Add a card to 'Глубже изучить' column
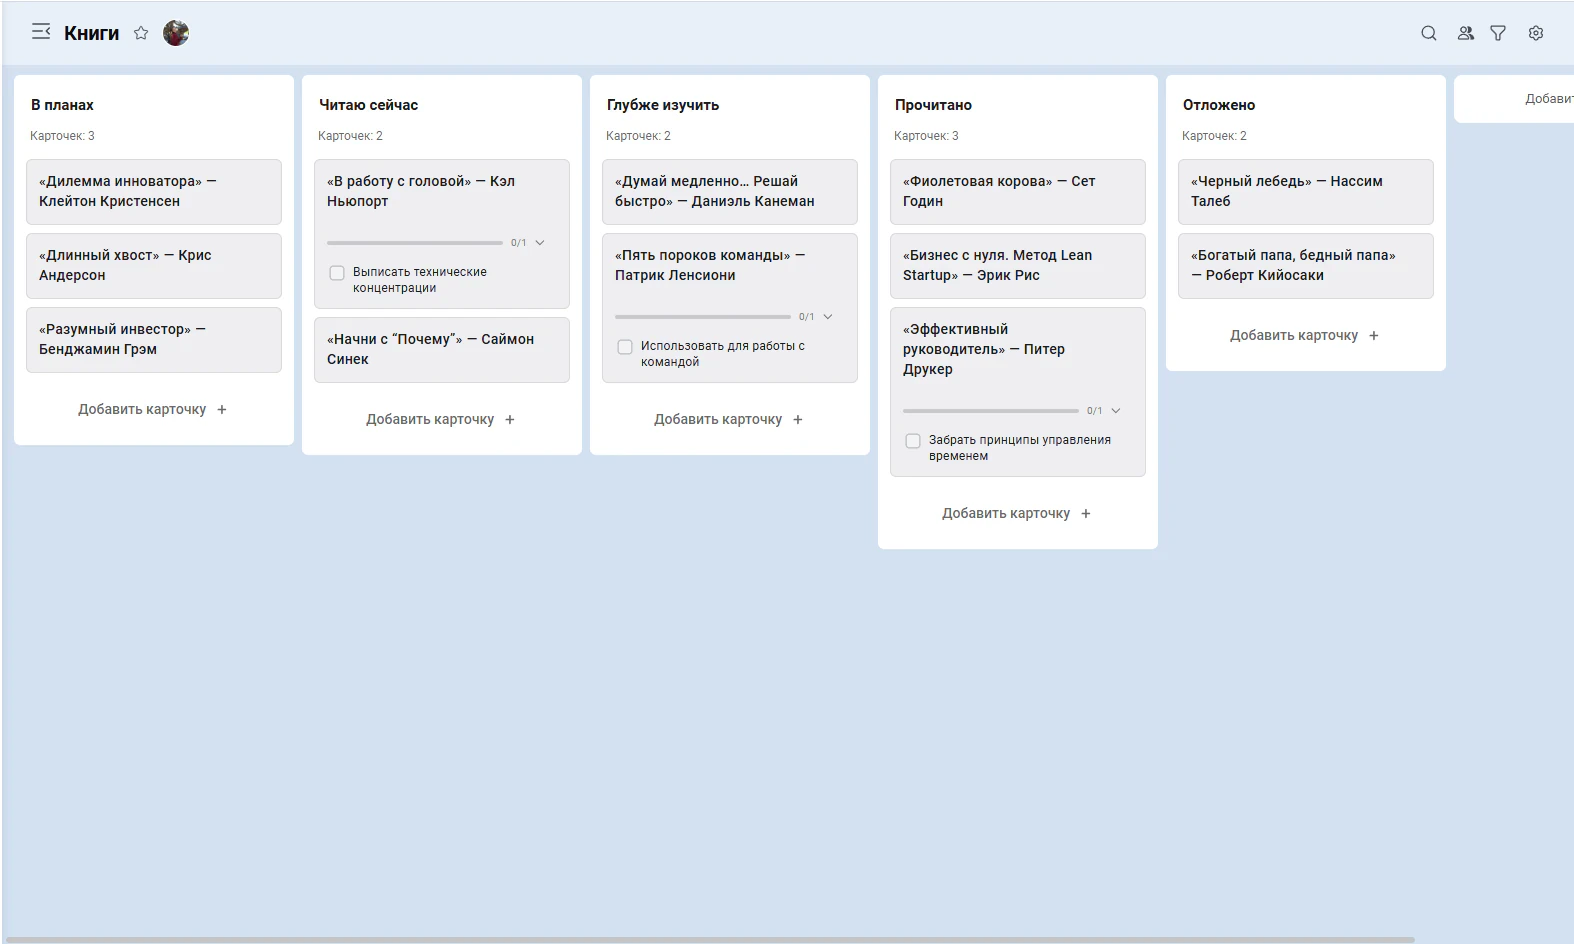The image size is (1574, 944). [x=729, y=419]
